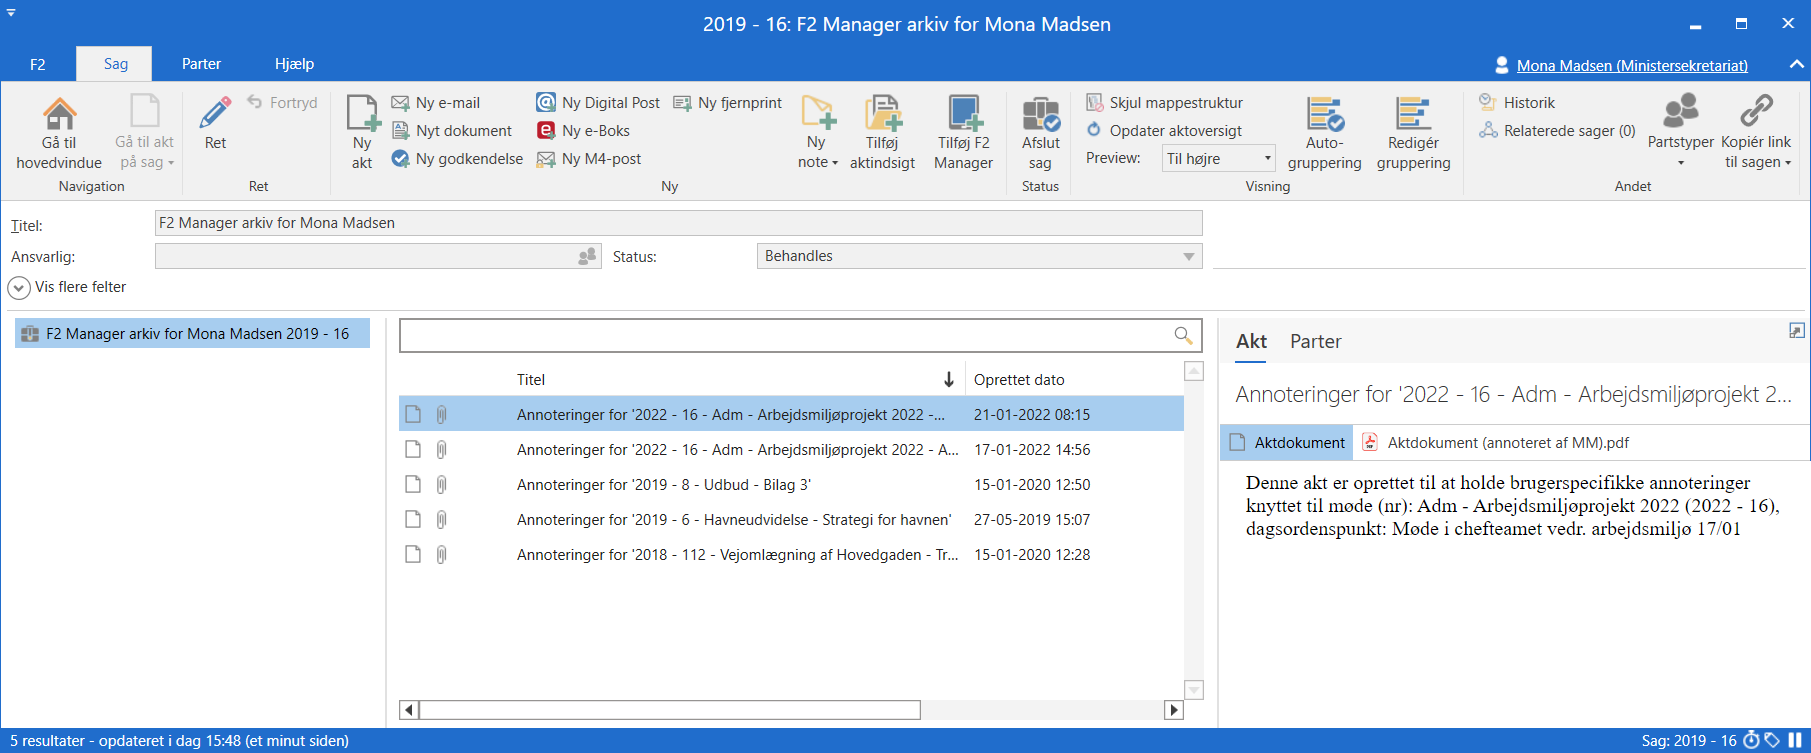Image resolution: width=1811 pixels, height=753 pixels.
Task: Click Tilføj aktindsigt
Action: (x=882, y=133)
